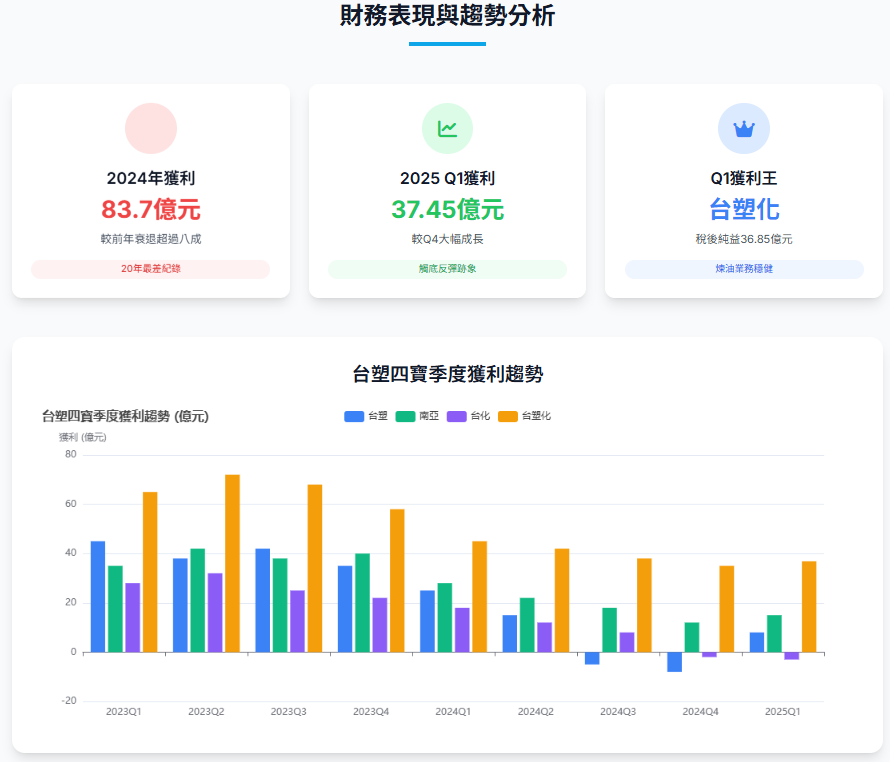Click the purple 台化 bar for 2023Q4
The image size is (890, 762).
pyautogui.click(x=380, y=625)
